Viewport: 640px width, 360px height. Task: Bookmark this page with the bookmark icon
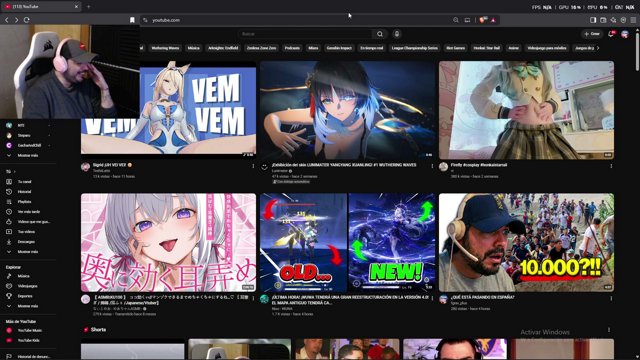pos(132,20)
